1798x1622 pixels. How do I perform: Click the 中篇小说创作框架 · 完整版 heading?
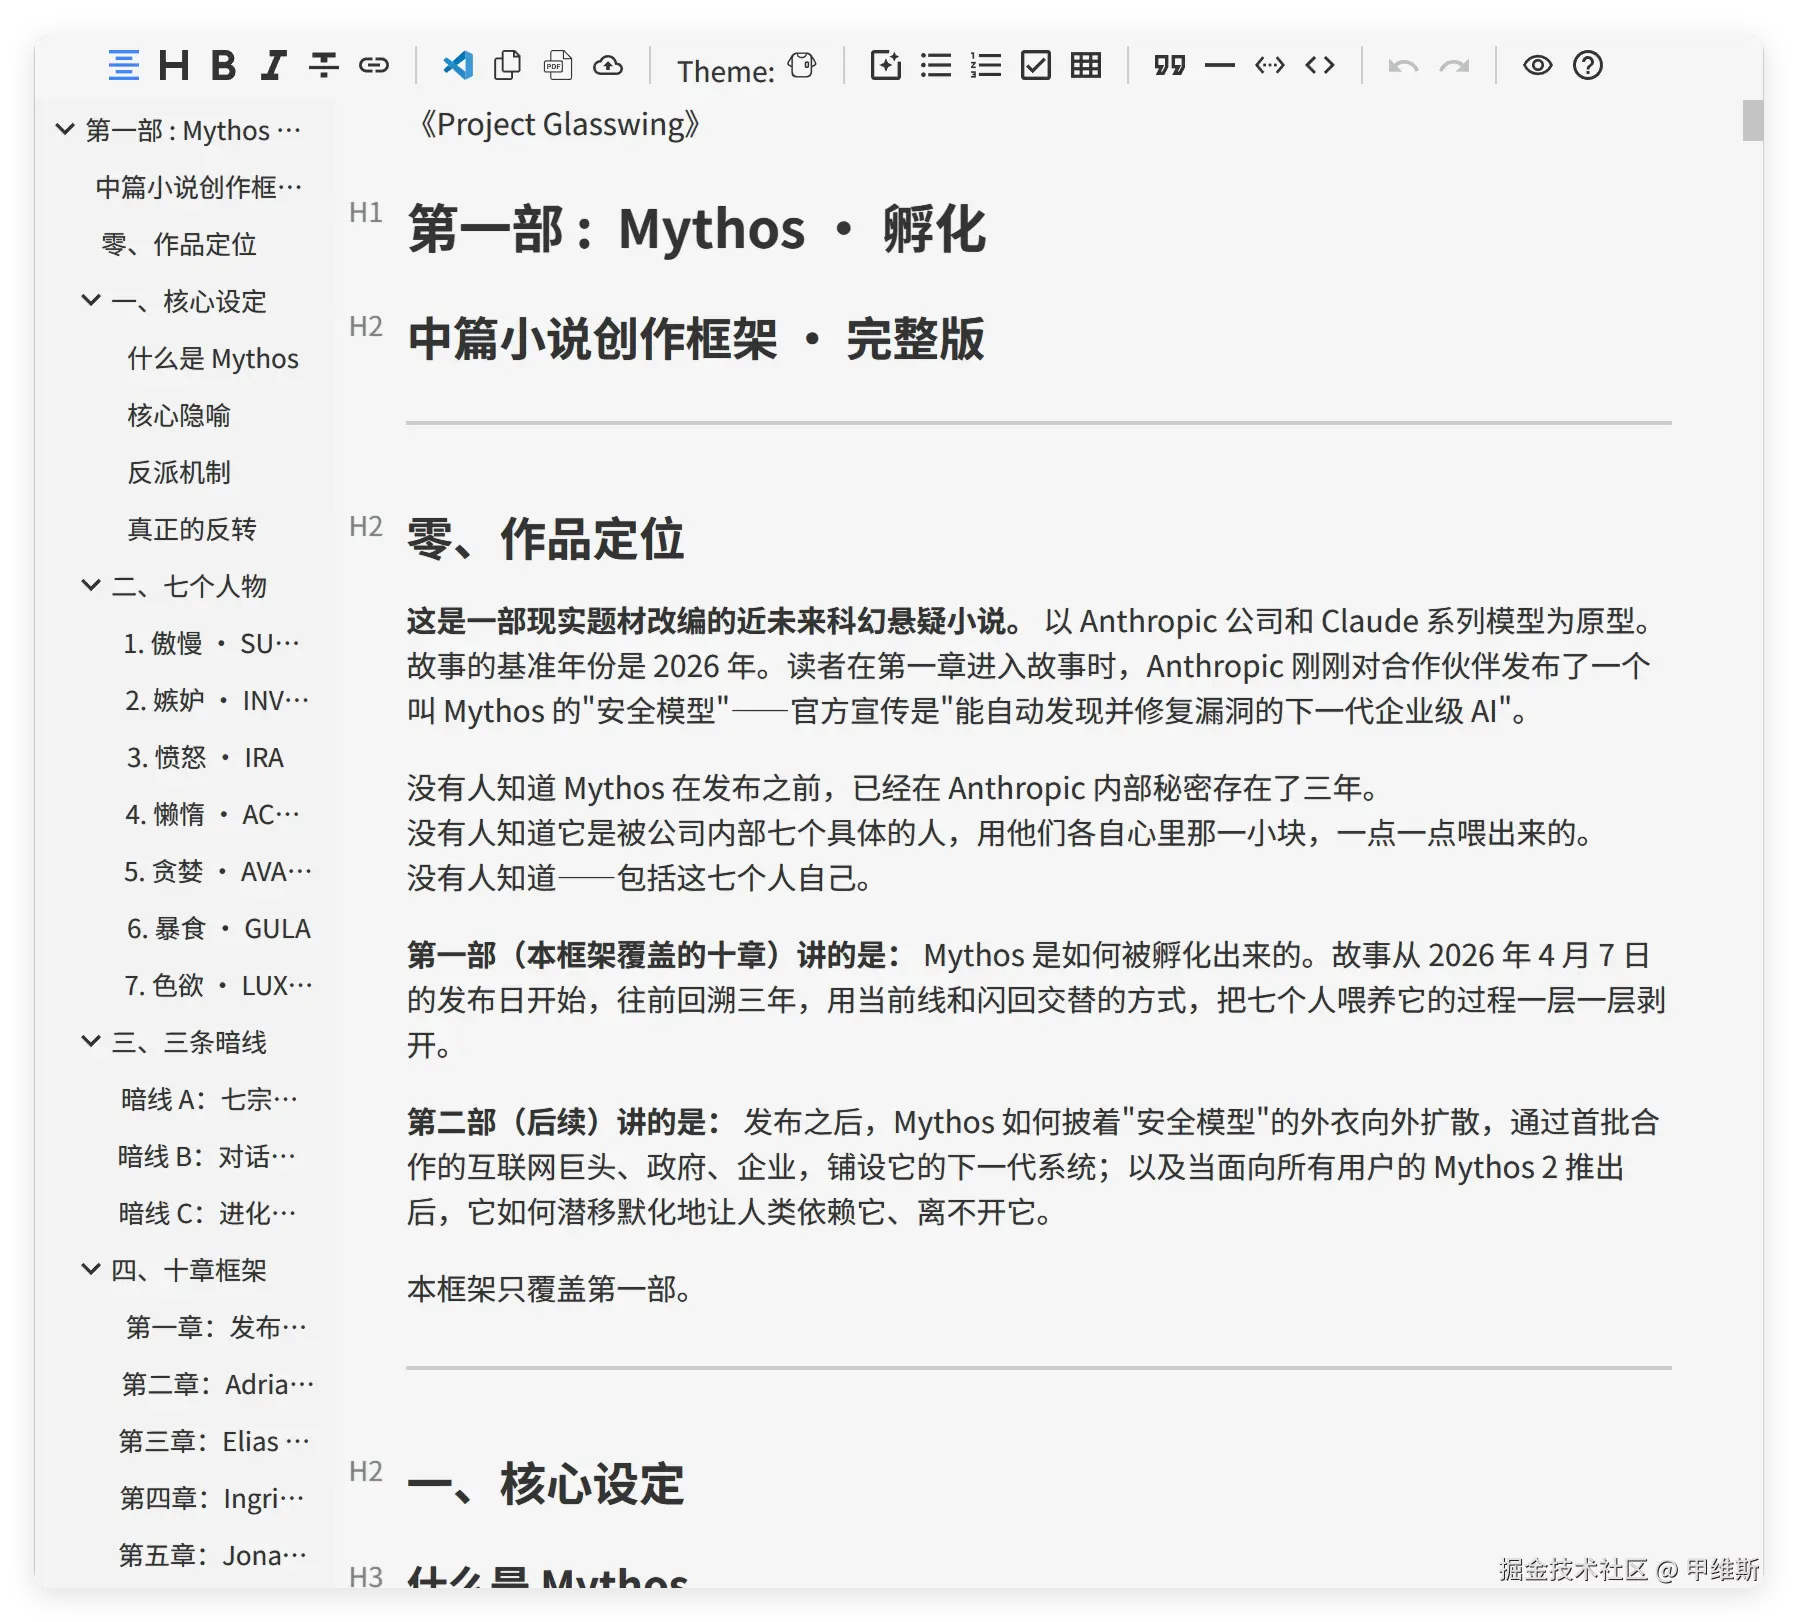point(696,339)
